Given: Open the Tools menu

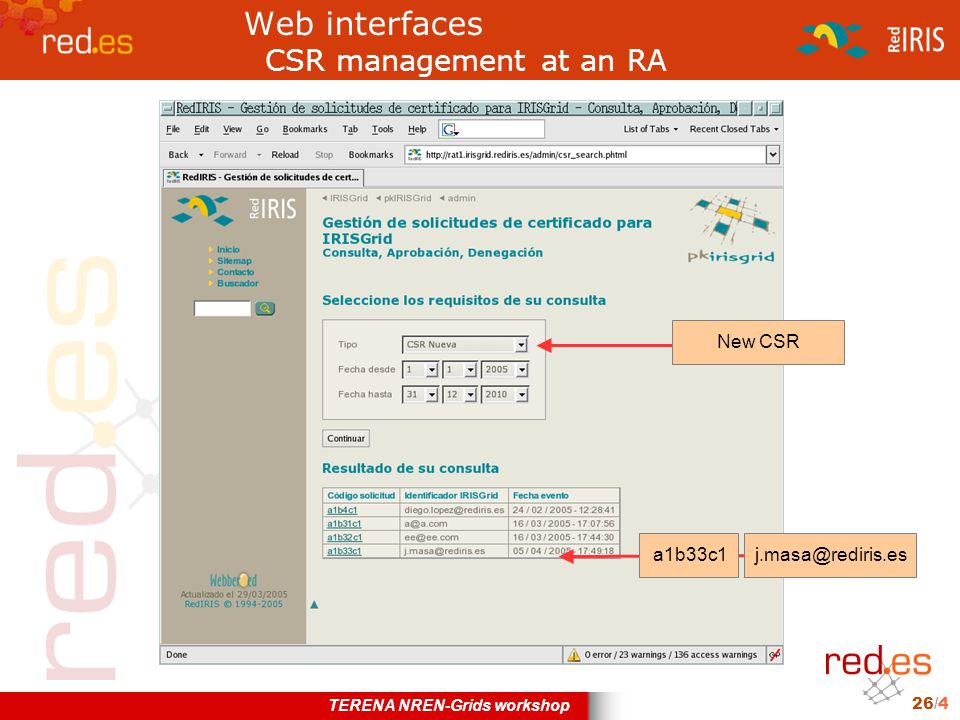Looking at the screenshot, I should (382, 129).
